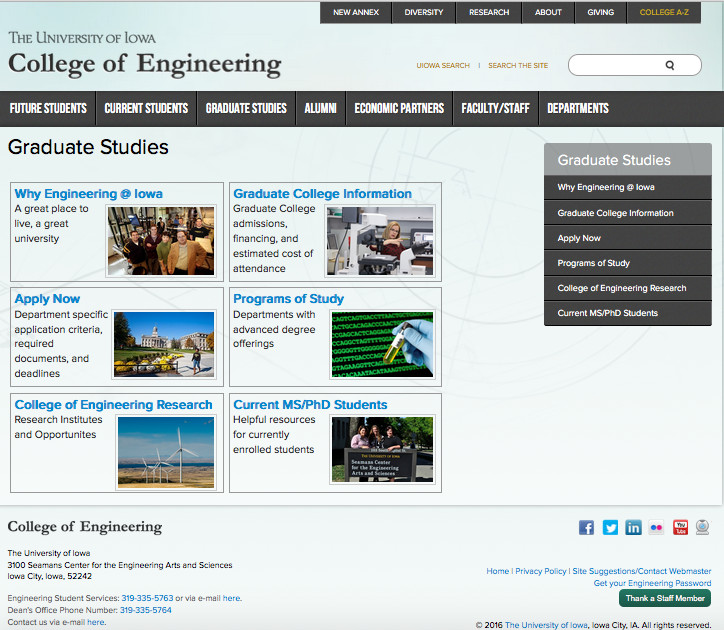This screenshot has height=630, width=724.
Task: Open the Facebook icon in footer
Action: pyautogui.click(x=587, y=527)
